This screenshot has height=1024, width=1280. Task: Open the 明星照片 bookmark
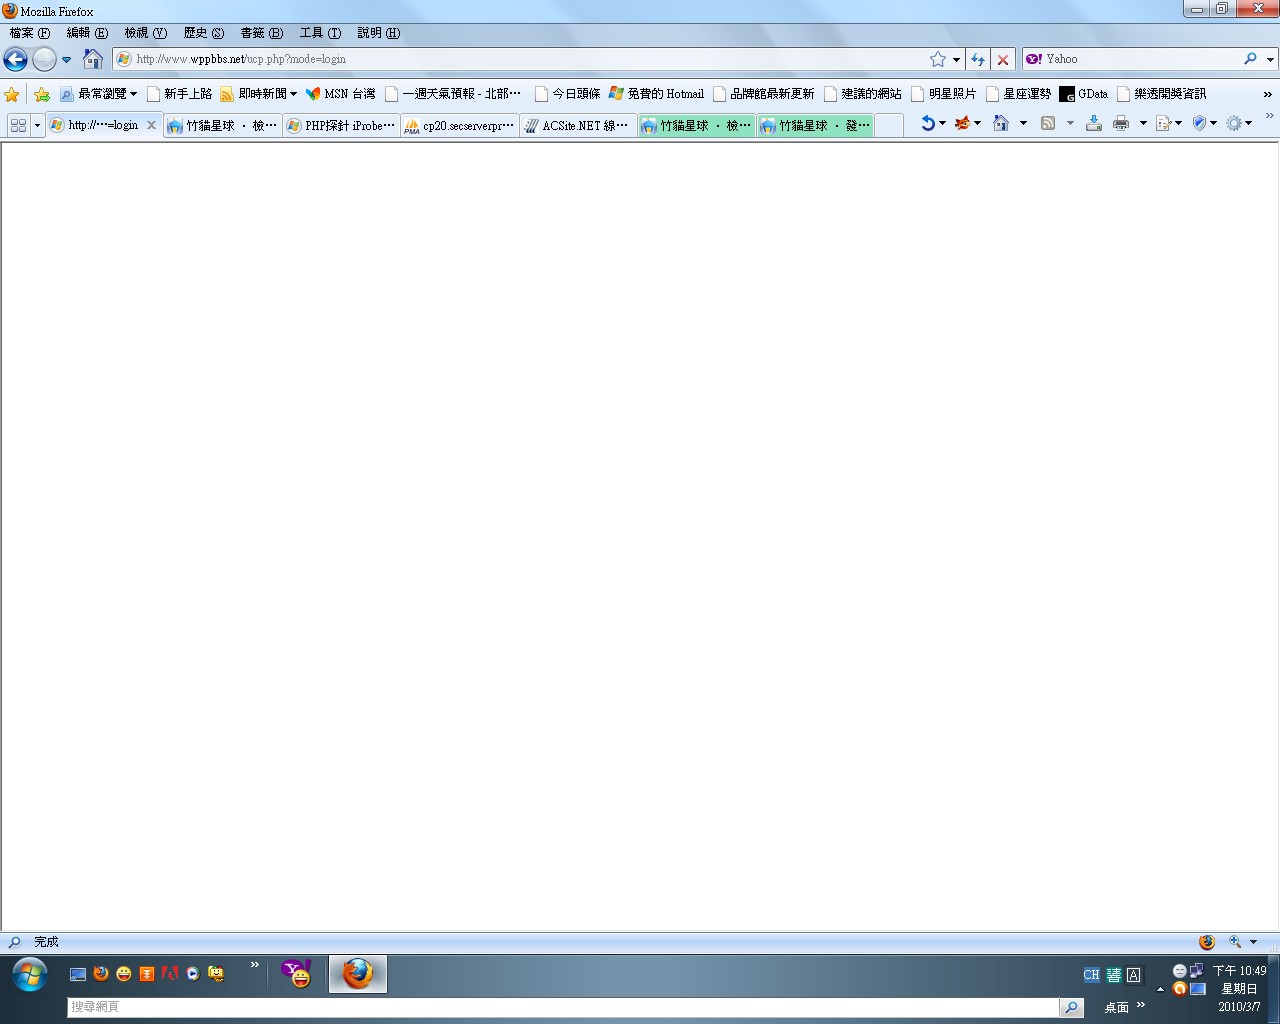(x=944, y=94)
